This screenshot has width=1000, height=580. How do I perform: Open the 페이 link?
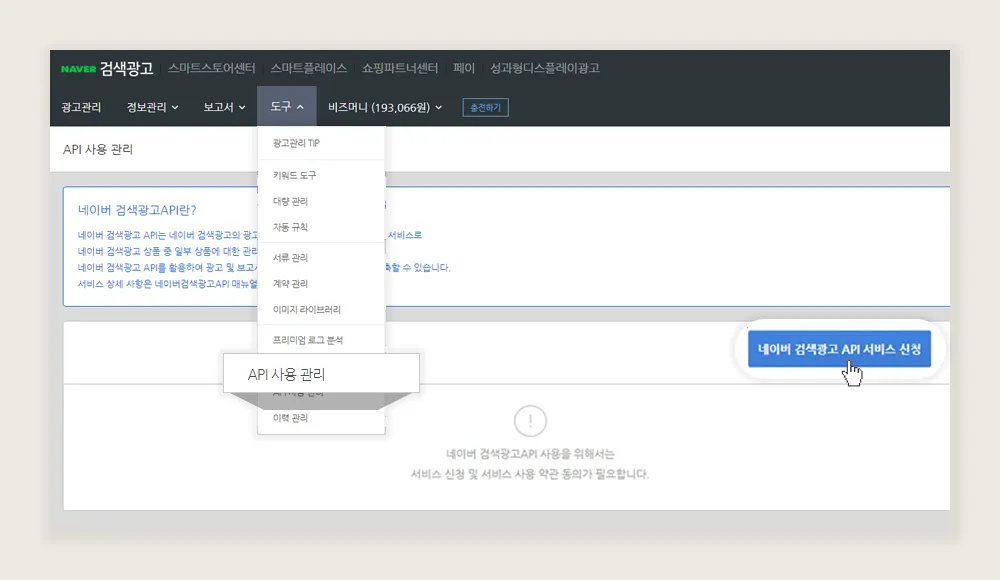click(x=464, y=68)
